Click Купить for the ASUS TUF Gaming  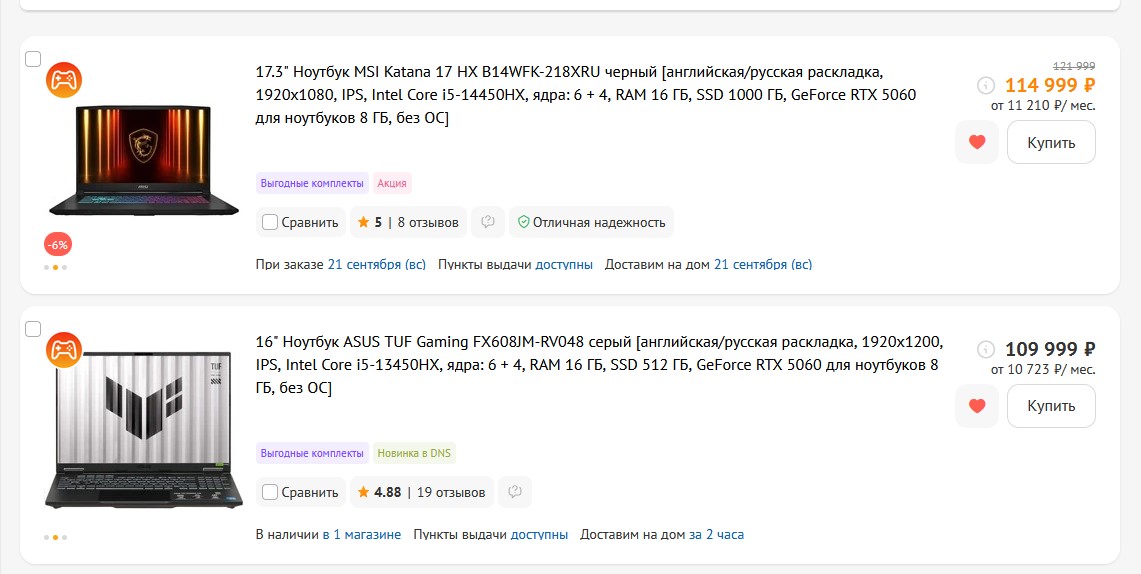(x=1051, y=406)
